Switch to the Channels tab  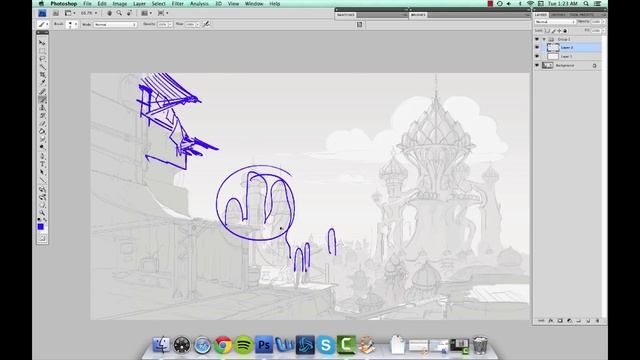(x=558, y=15)
